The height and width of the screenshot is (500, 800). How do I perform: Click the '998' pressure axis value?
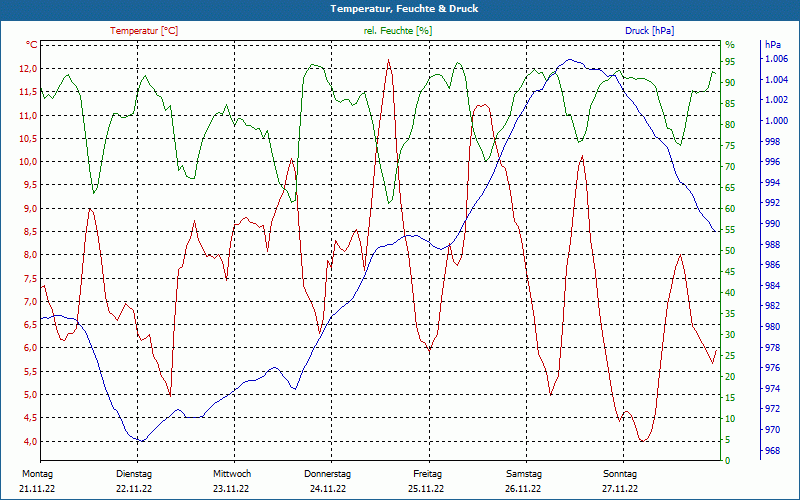pyautogui.click(x=773, y=141)
